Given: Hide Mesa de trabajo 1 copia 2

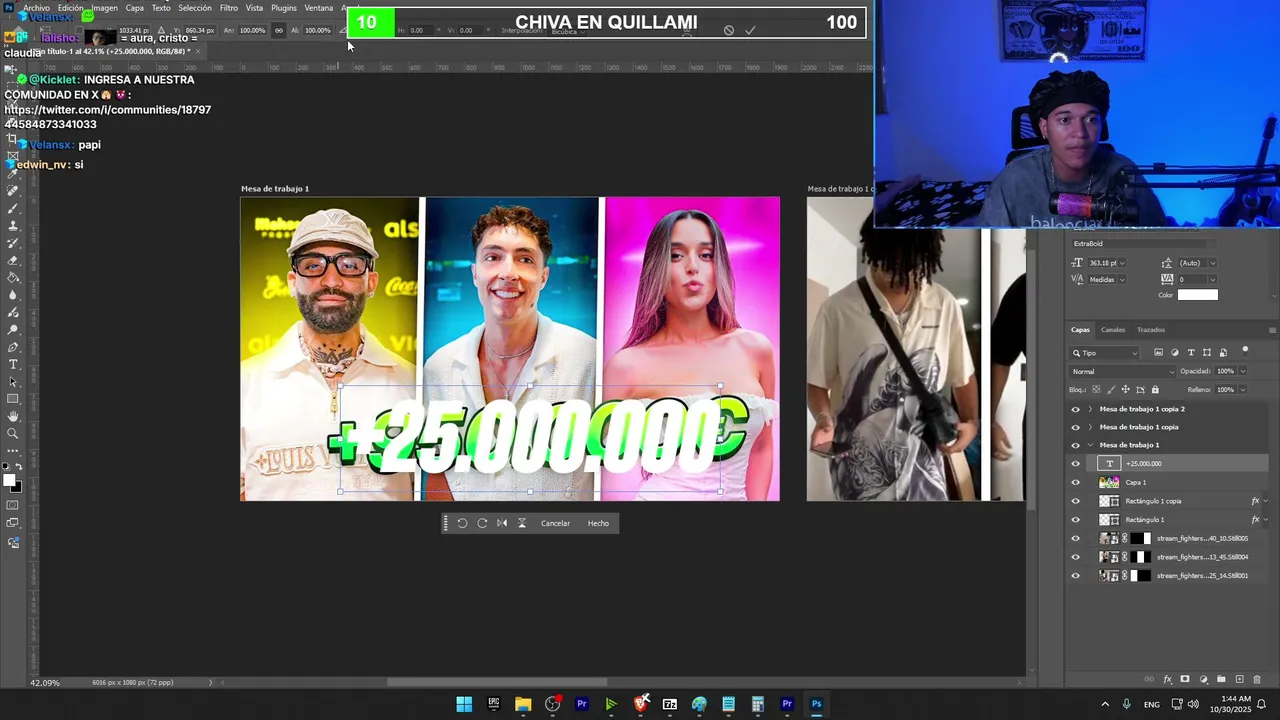Looking at the screenshot, I should [x=1076, y=409].
